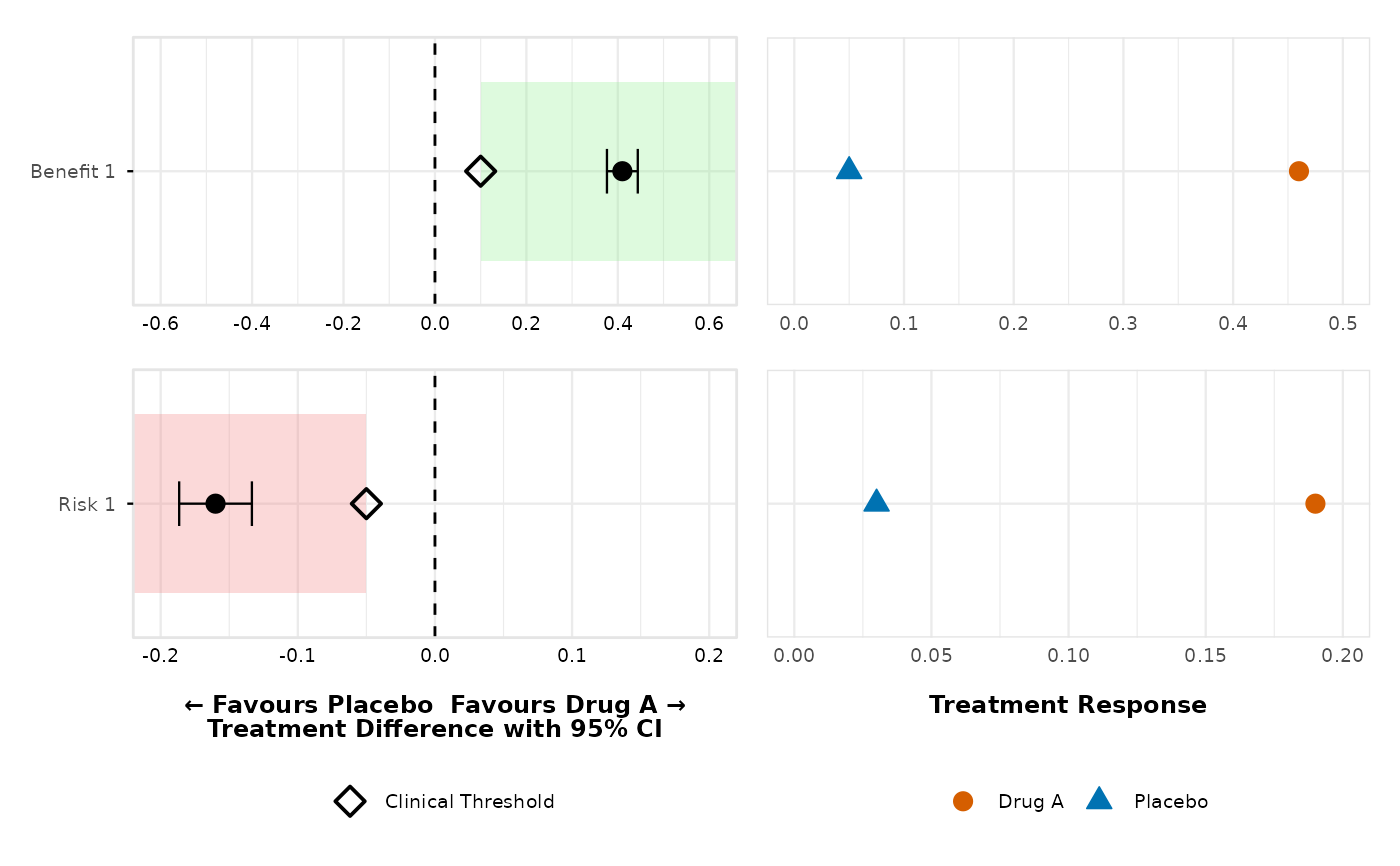Click the Benefit 1 clinical threshold diamond

(481, 171)
